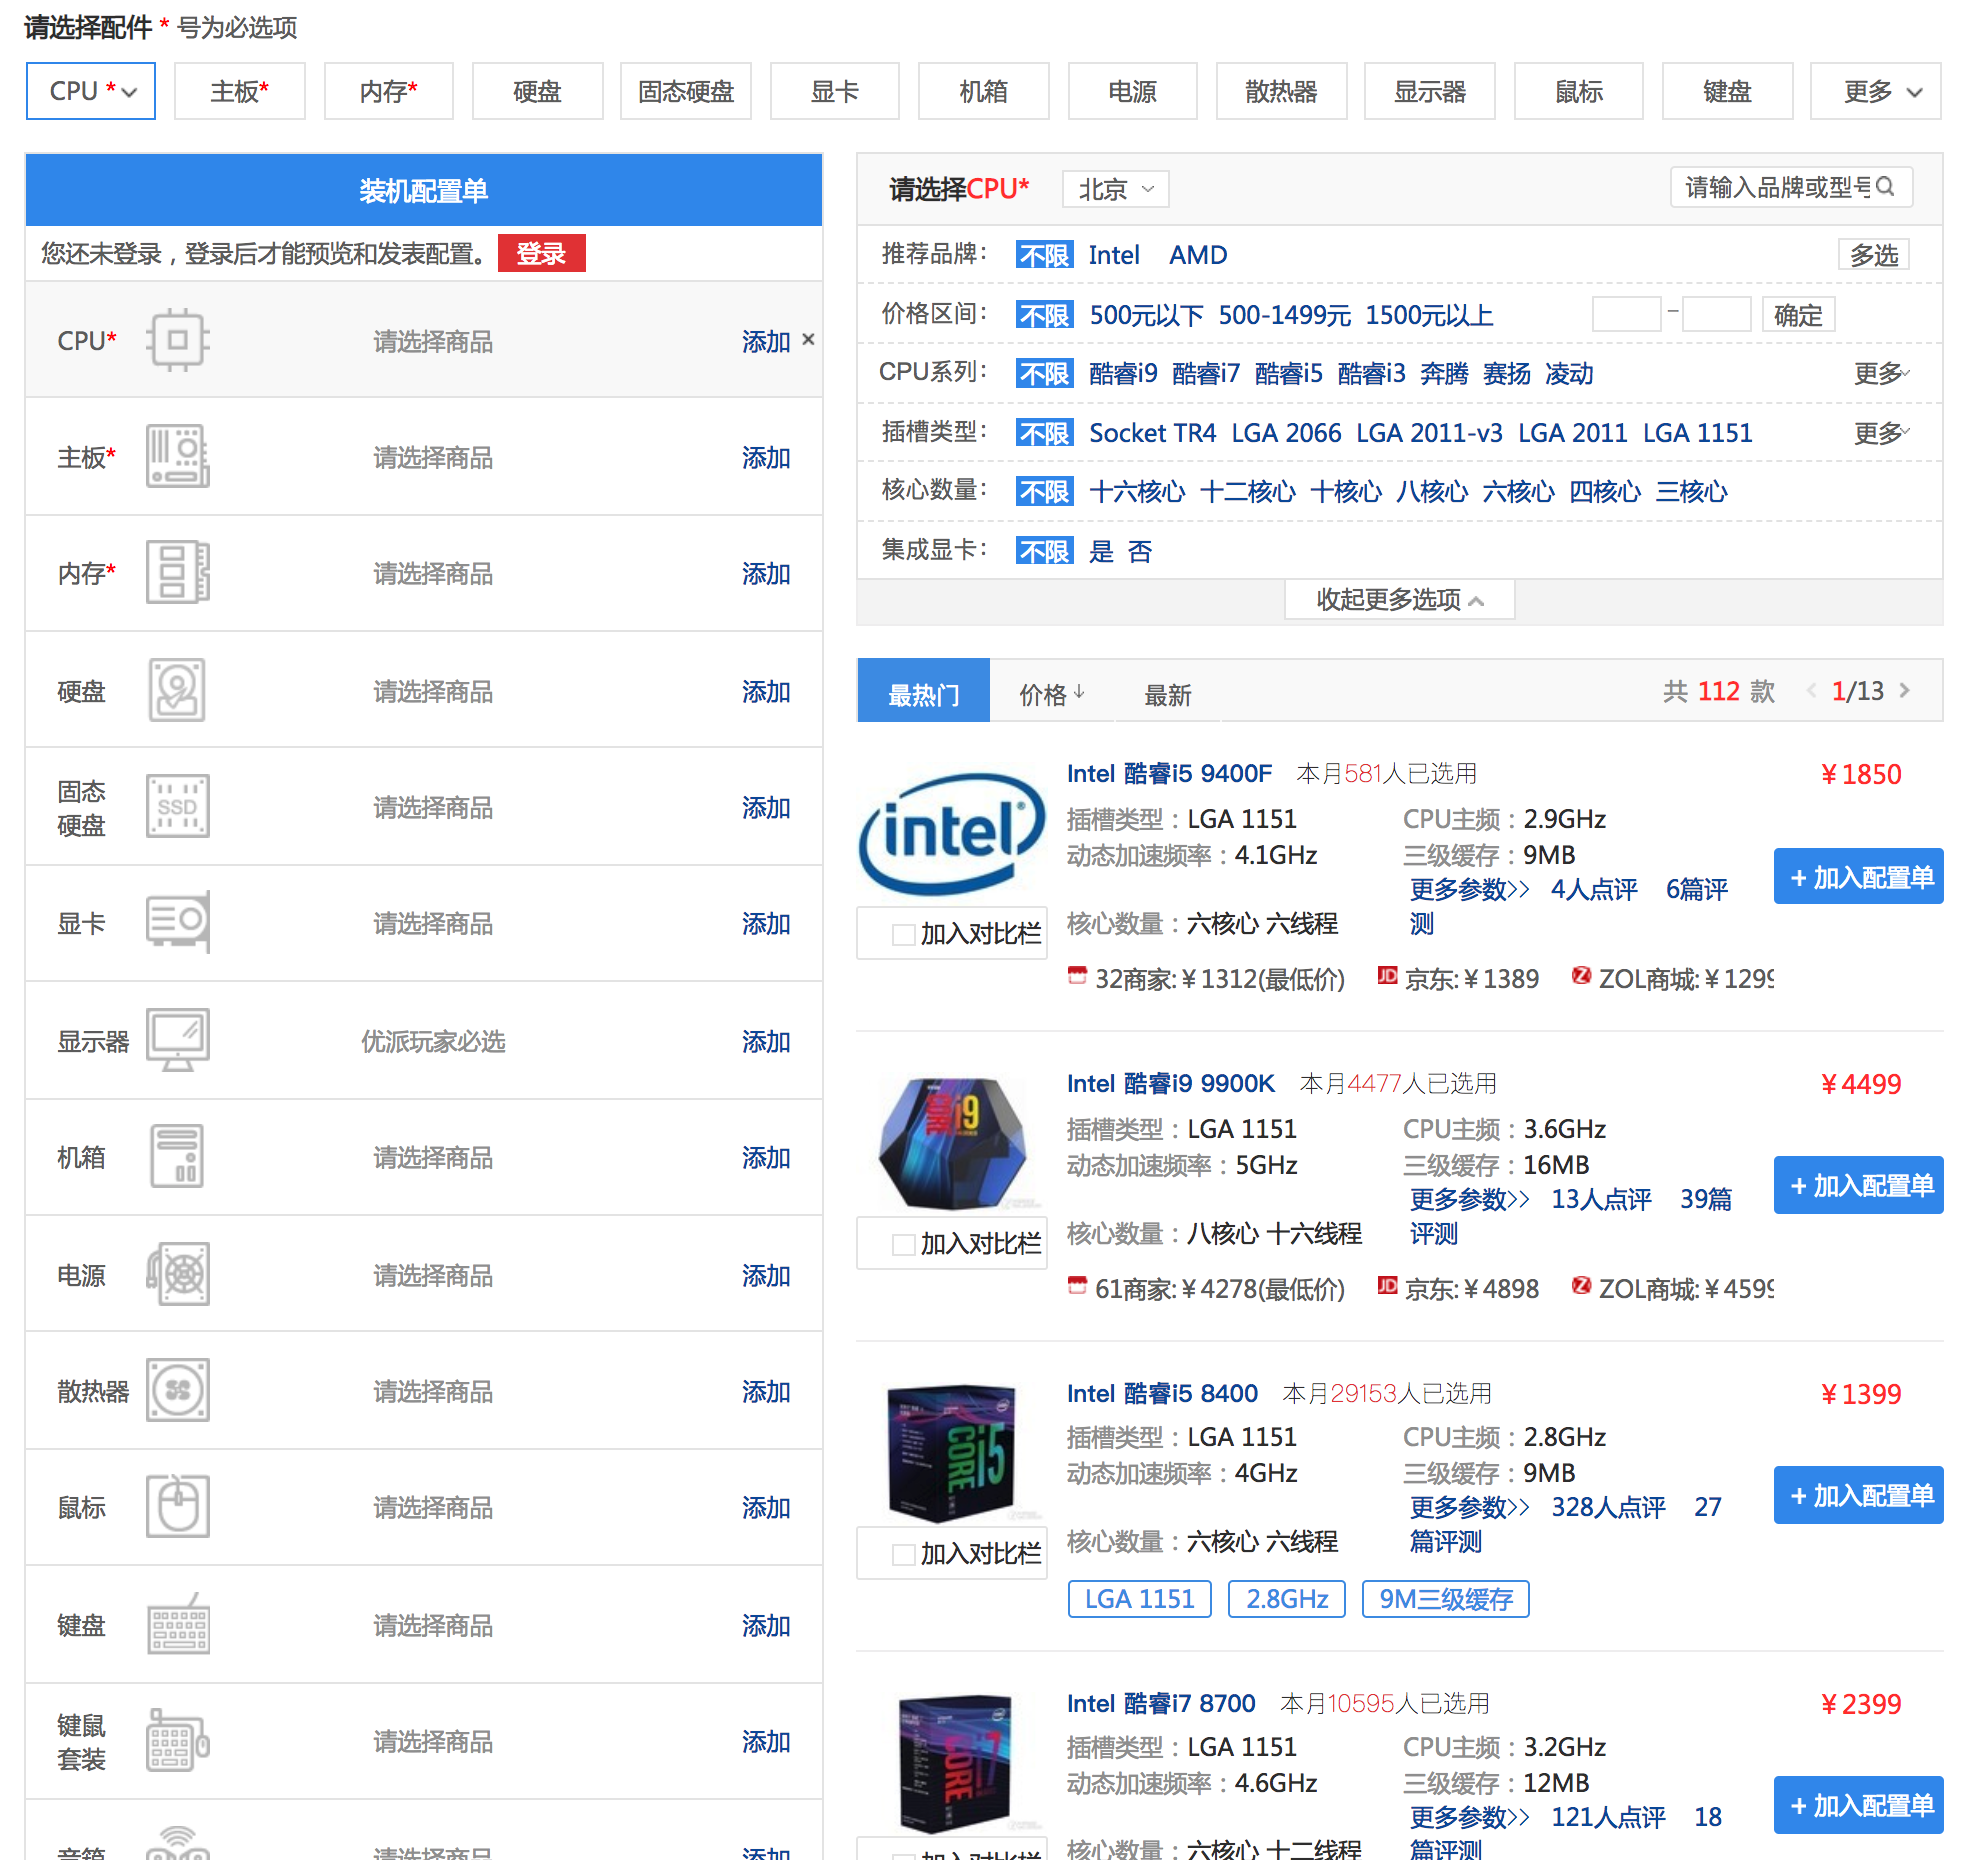Remove CPU row with the × icon
This screenshot has height=1860, width=1964.
(808, 340)
